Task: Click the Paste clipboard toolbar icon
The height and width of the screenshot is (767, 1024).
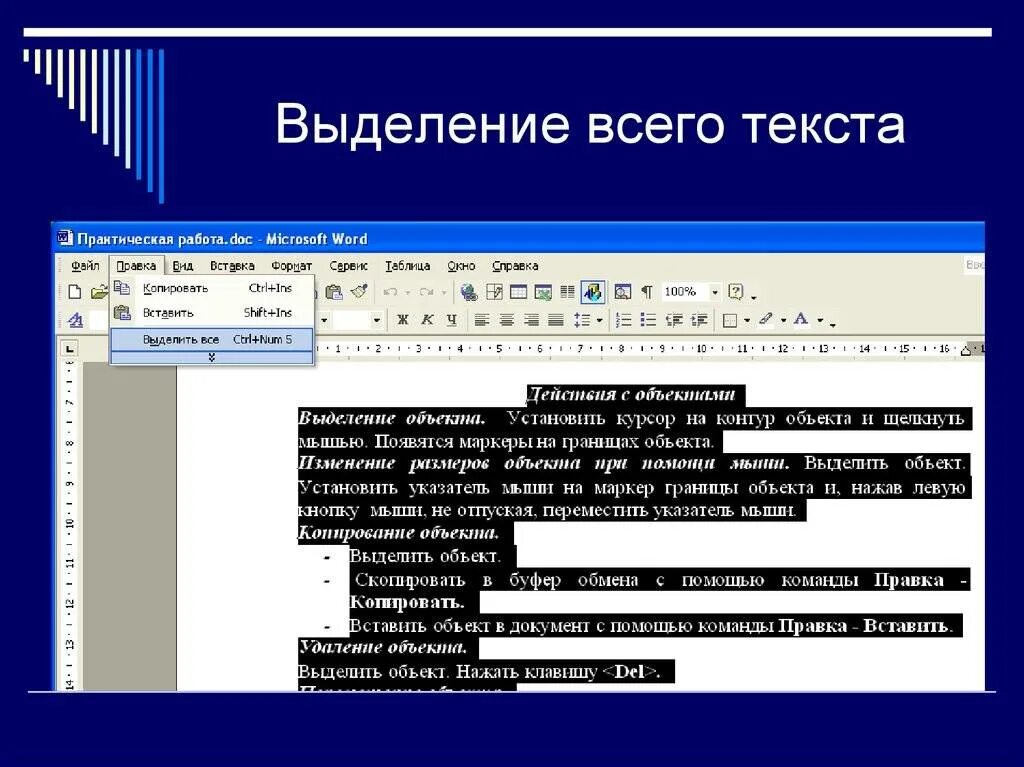Action: pos(334,292)
